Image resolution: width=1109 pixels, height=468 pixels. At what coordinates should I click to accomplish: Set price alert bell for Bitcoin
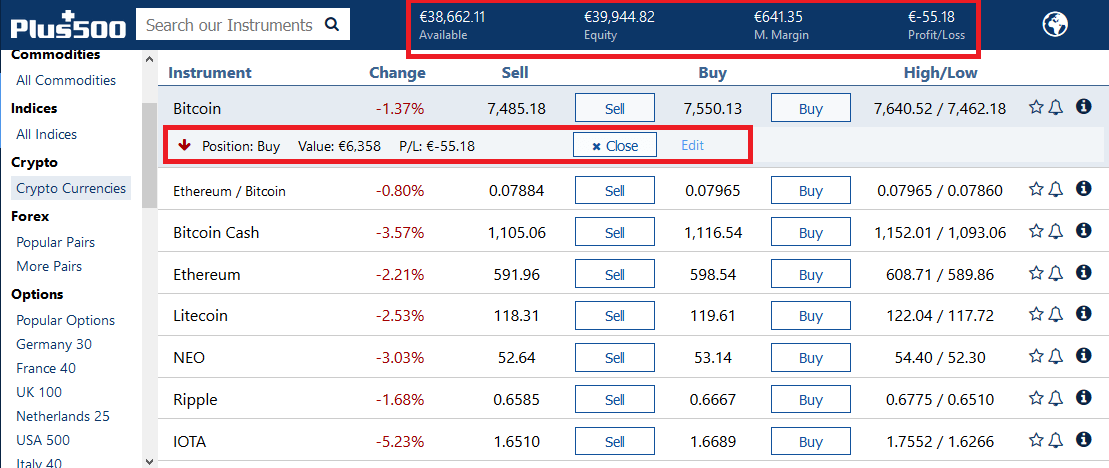pyautogui.click(x=1055, y=107)
